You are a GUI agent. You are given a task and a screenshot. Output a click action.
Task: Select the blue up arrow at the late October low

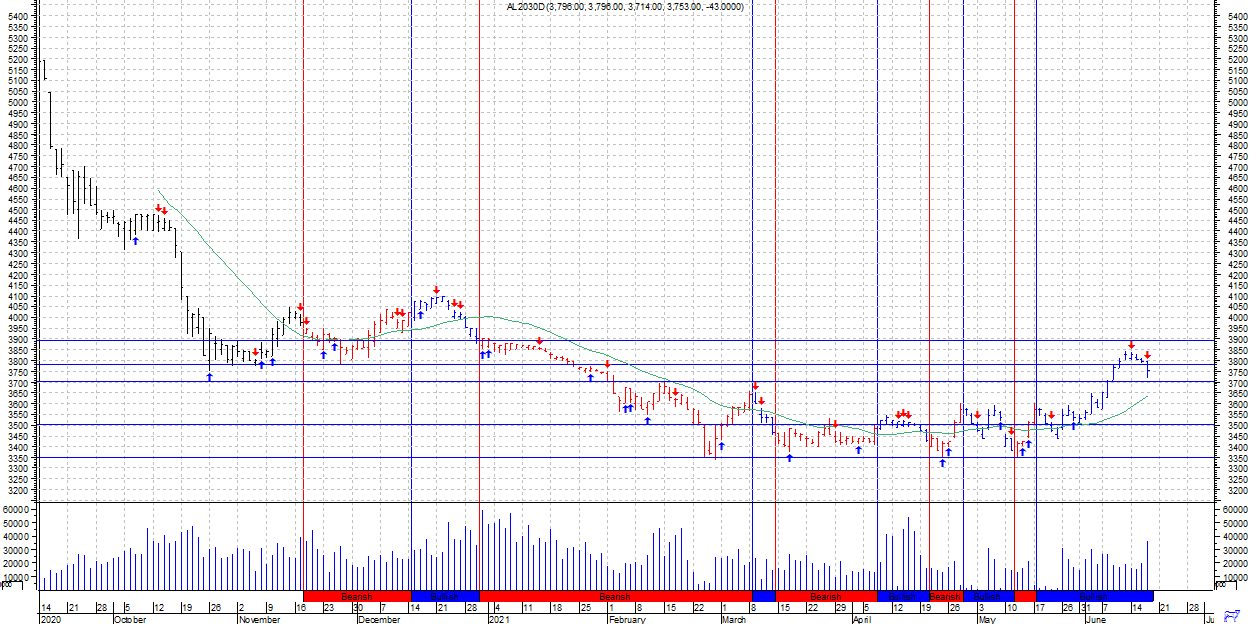[209, 376]
